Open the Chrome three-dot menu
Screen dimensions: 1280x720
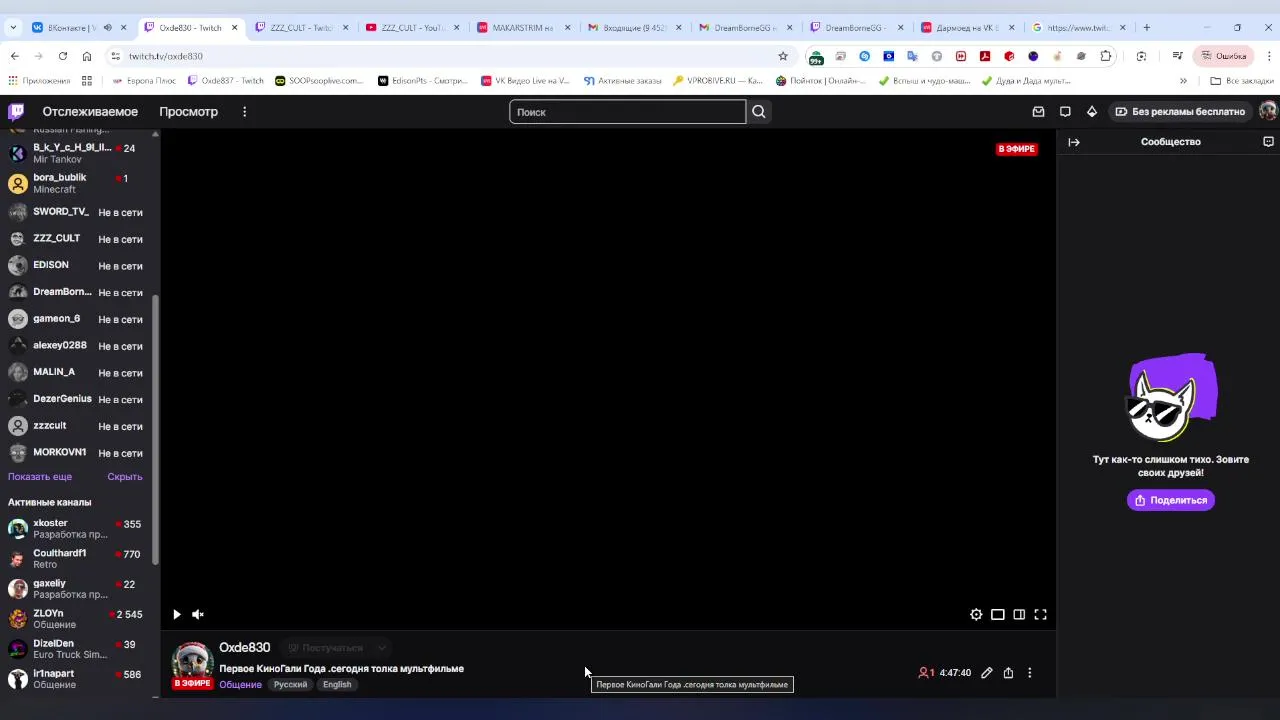point(1269,56)
